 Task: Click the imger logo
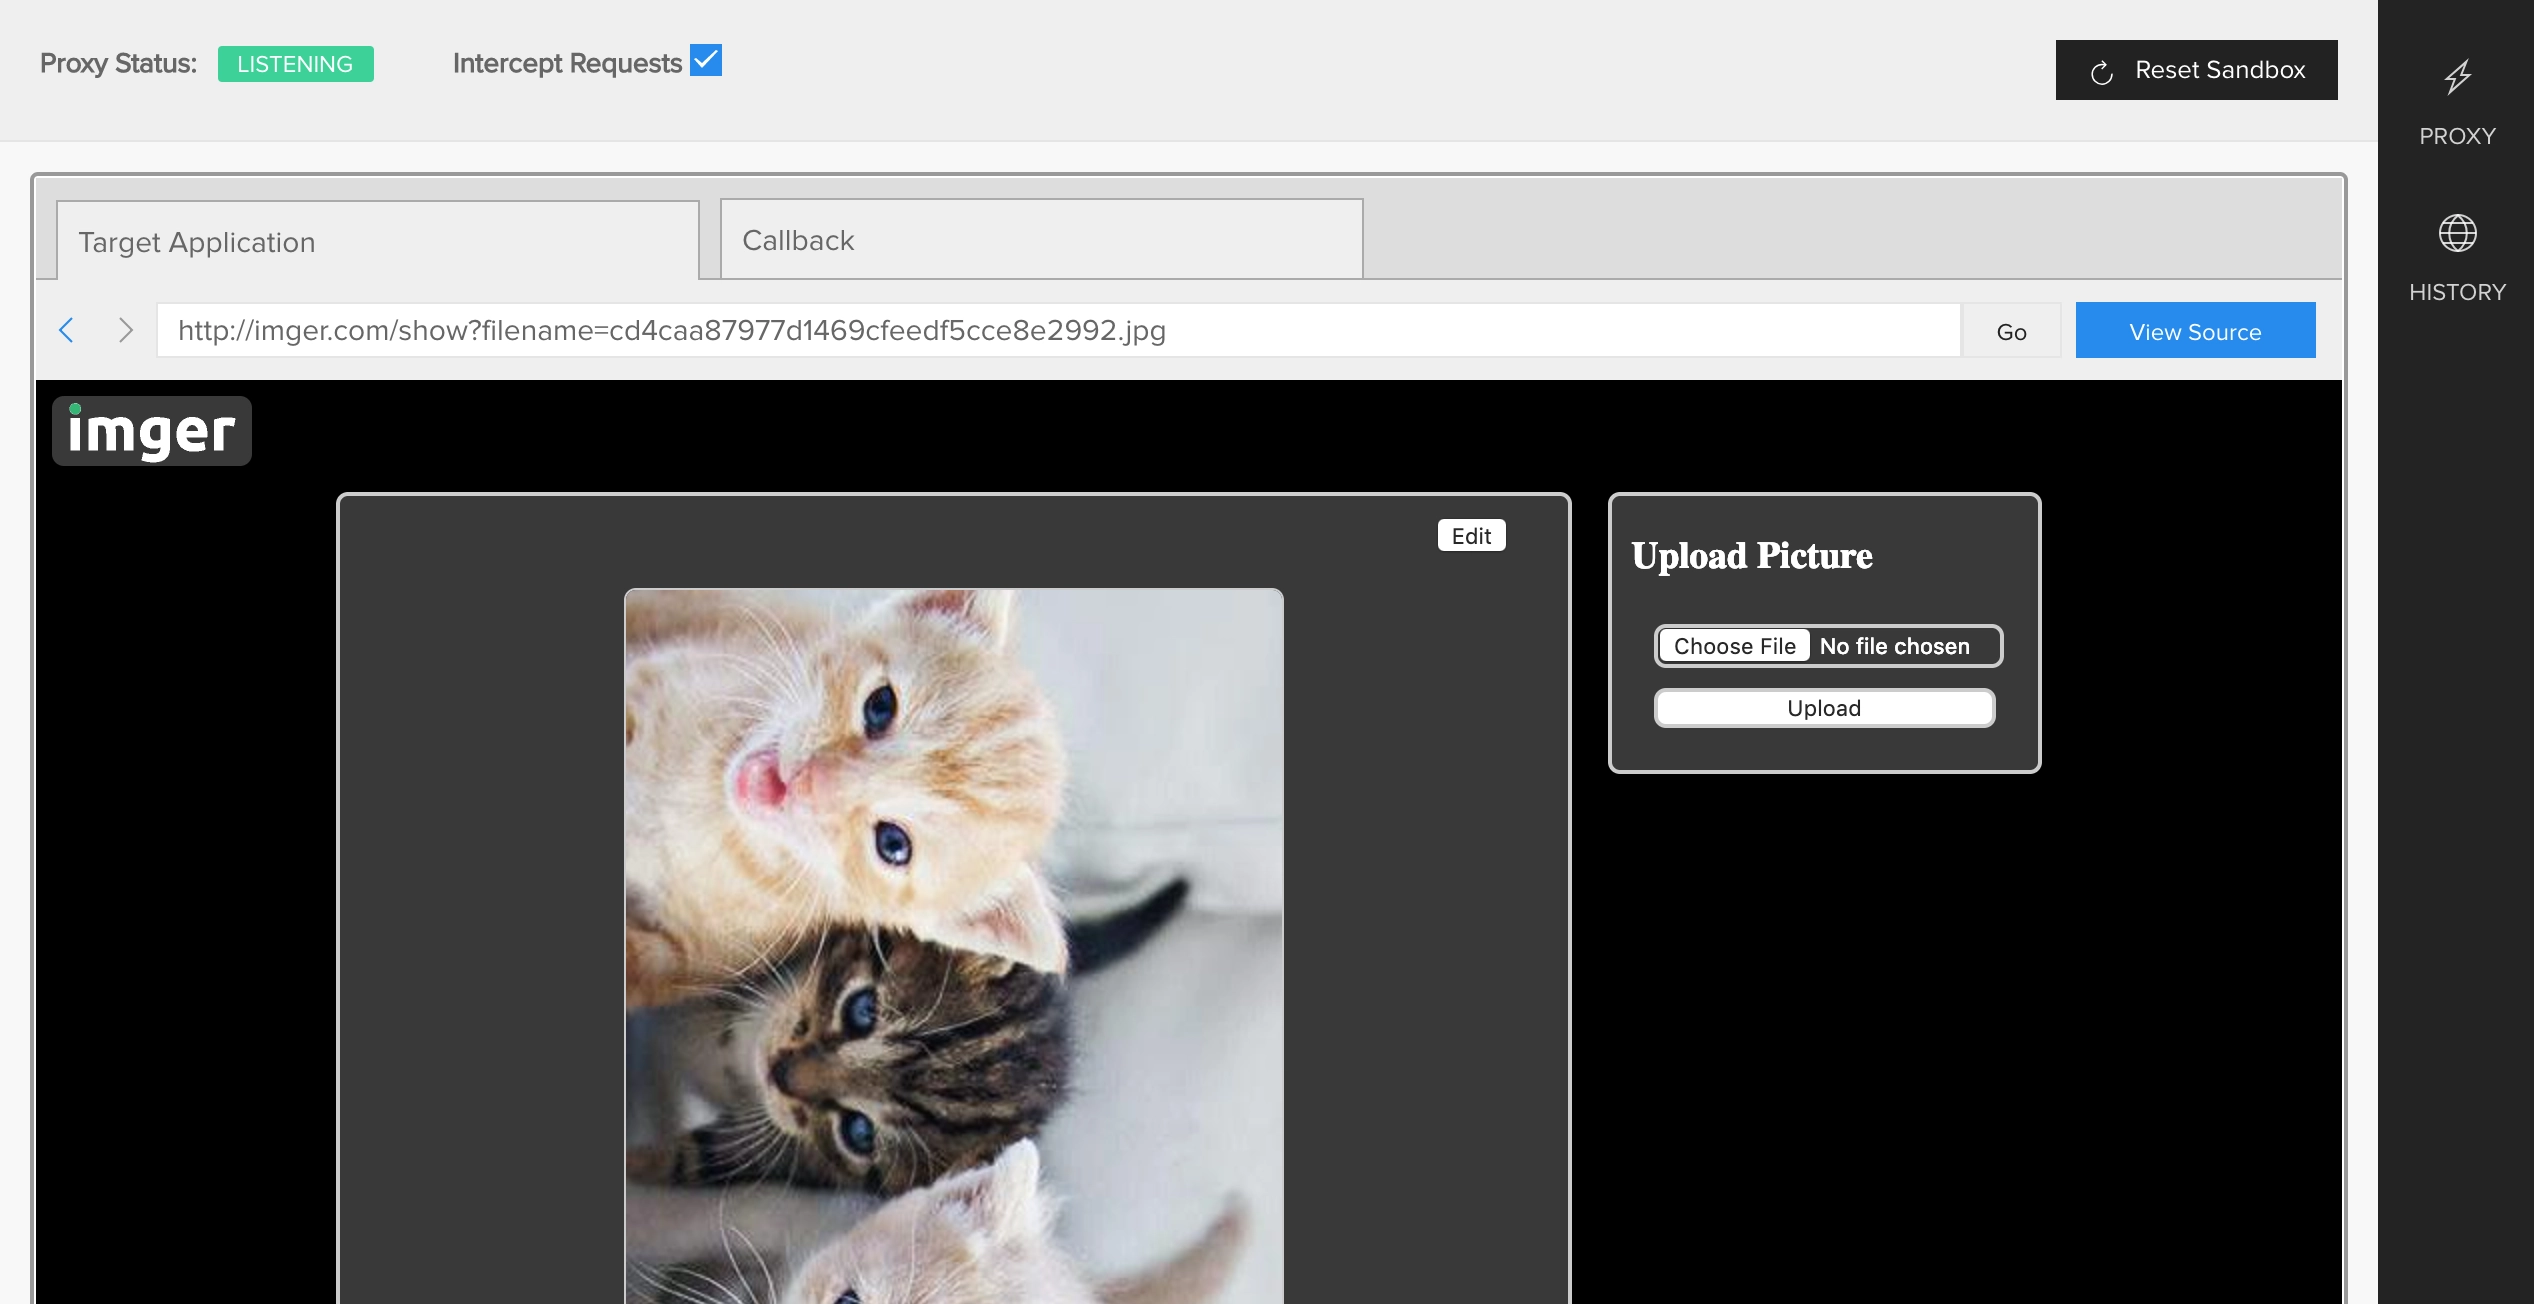tap(152, 431)
